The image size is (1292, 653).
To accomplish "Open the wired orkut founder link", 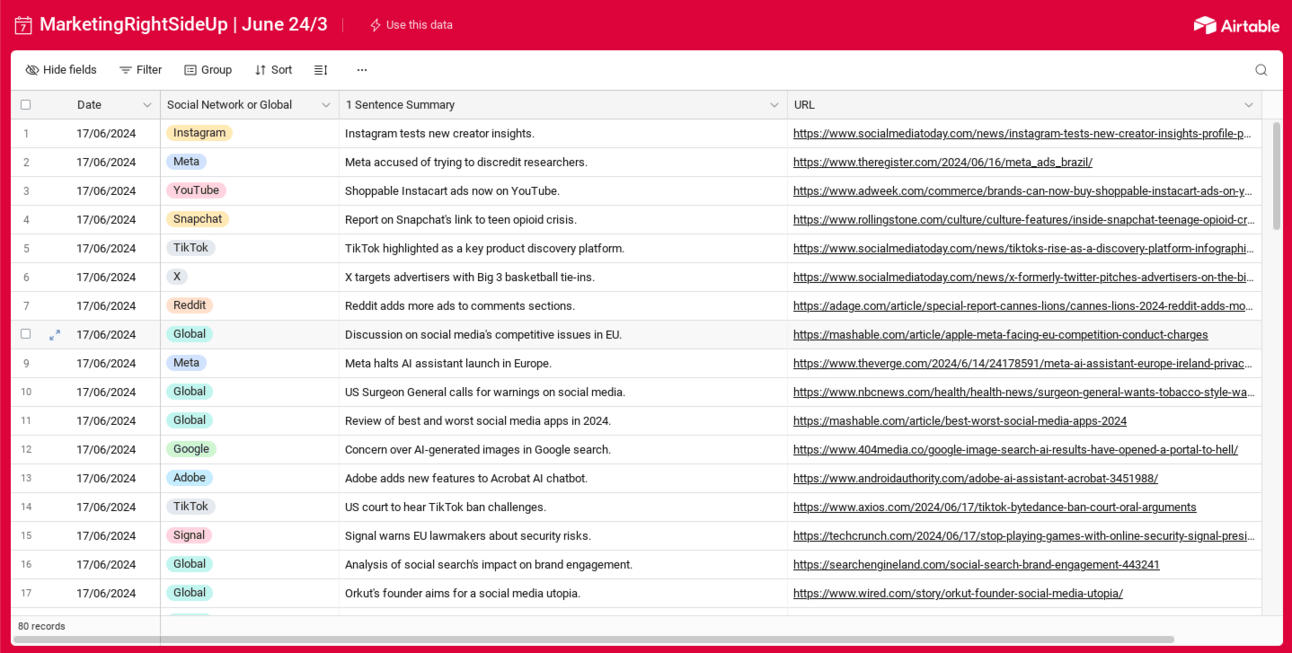I will tap(958, 594).
